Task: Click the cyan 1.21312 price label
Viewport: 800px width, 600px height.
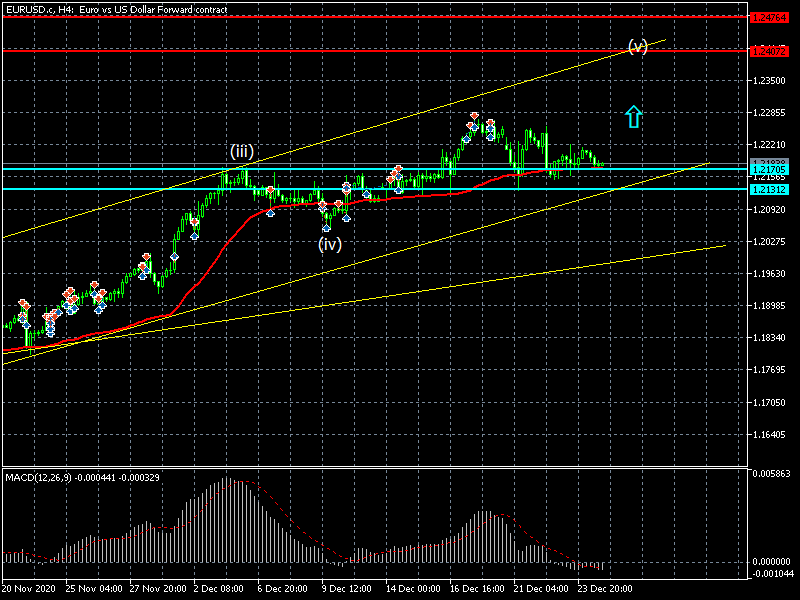Action: tap(769, 189)
